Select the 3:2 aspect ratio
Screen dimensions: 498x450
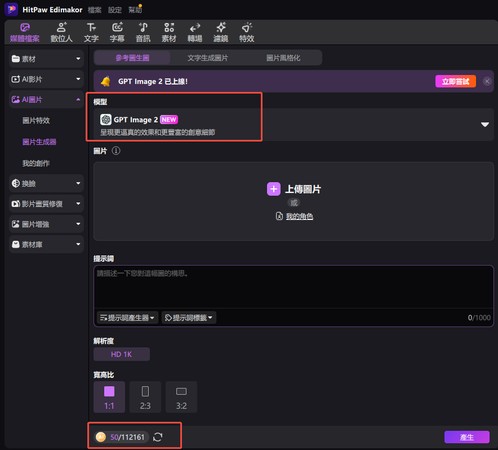click(x=181, y=397)
